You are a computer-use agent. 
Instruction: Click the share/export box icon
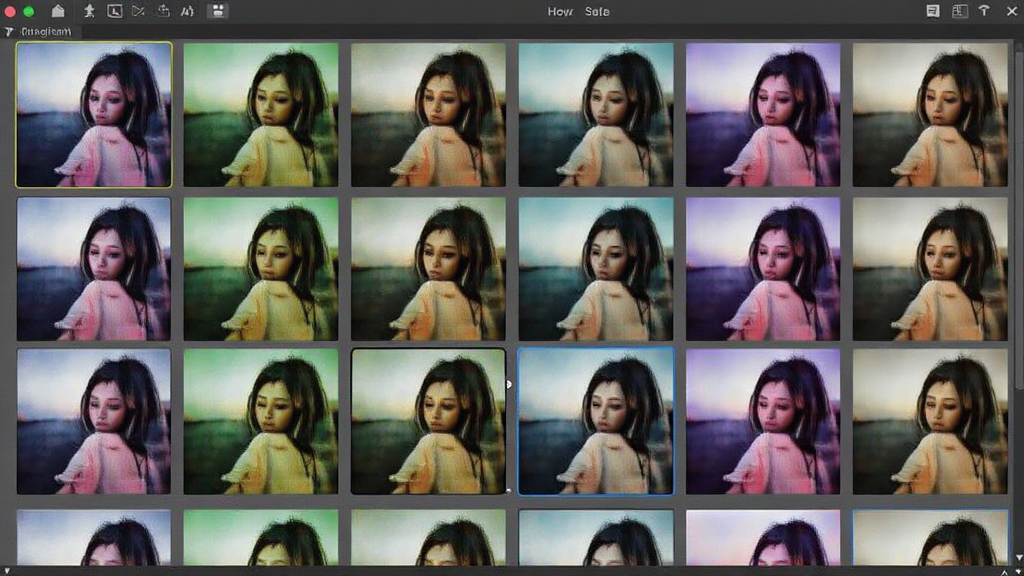pos(163,11)
